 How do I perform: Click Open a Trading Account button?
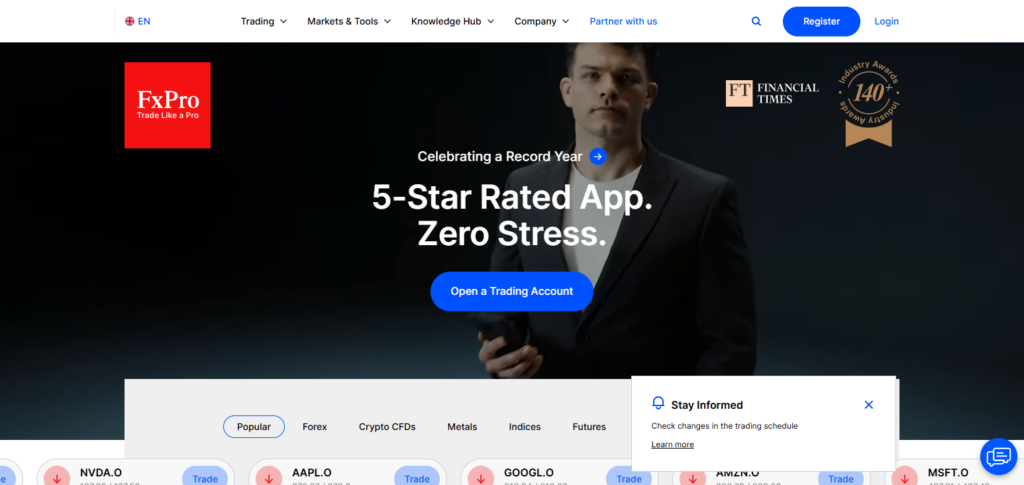point(512,292)
